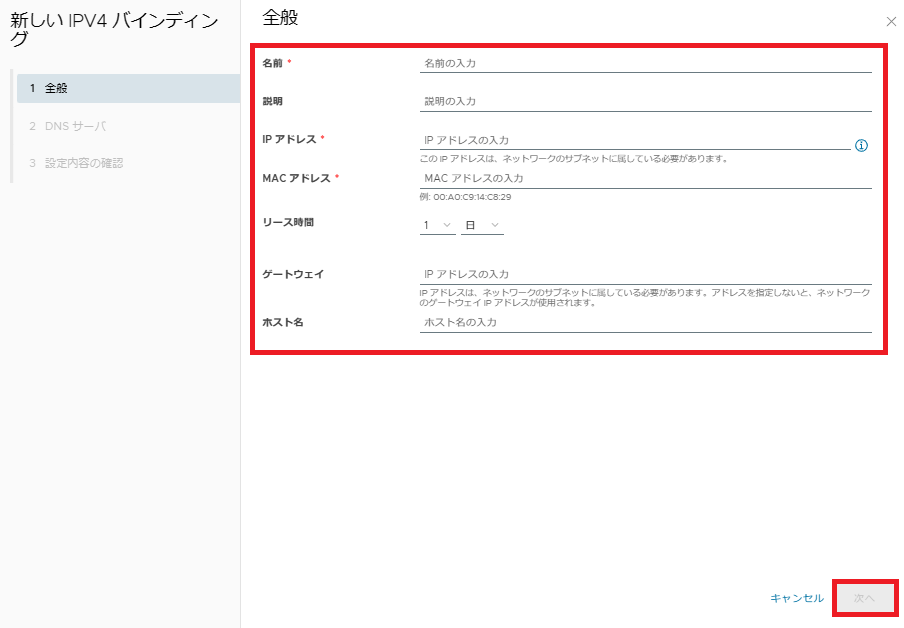The height and width of the screenshot is (628, 904).
Task: Click the 次へ button
Action: 864,599
